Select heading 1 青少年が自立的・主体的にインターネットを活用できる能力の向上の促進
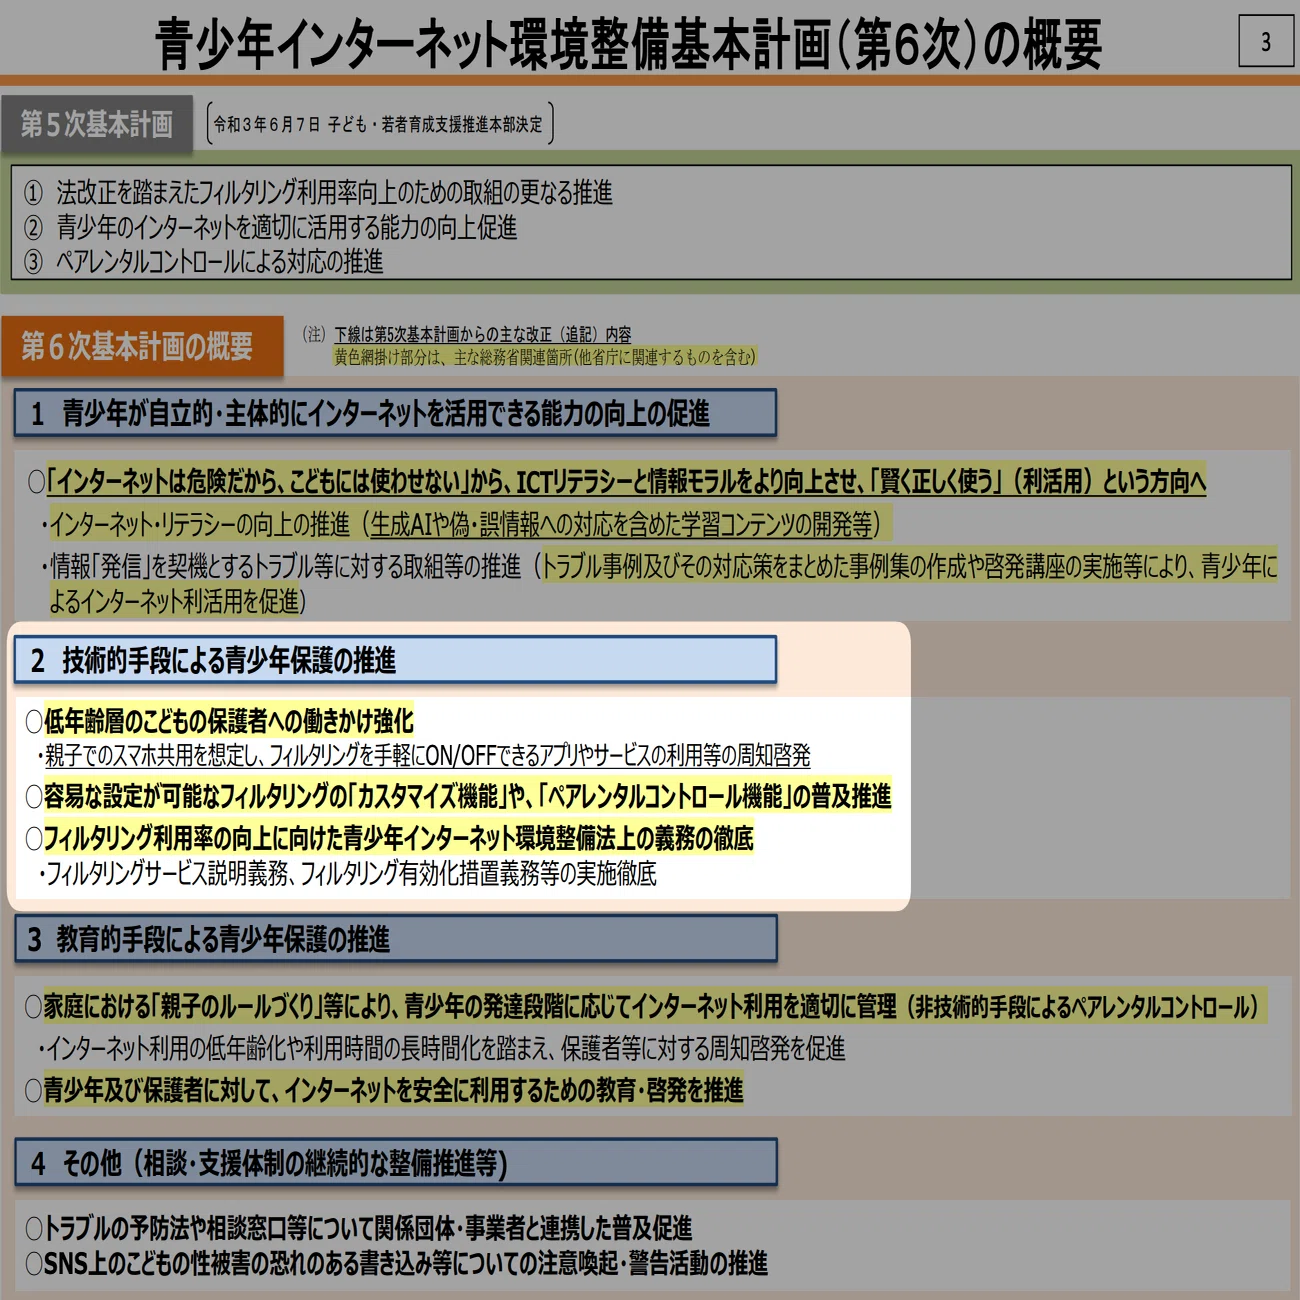The width and height of the screenshot is (1300, 1300). (x=395, y=413)
